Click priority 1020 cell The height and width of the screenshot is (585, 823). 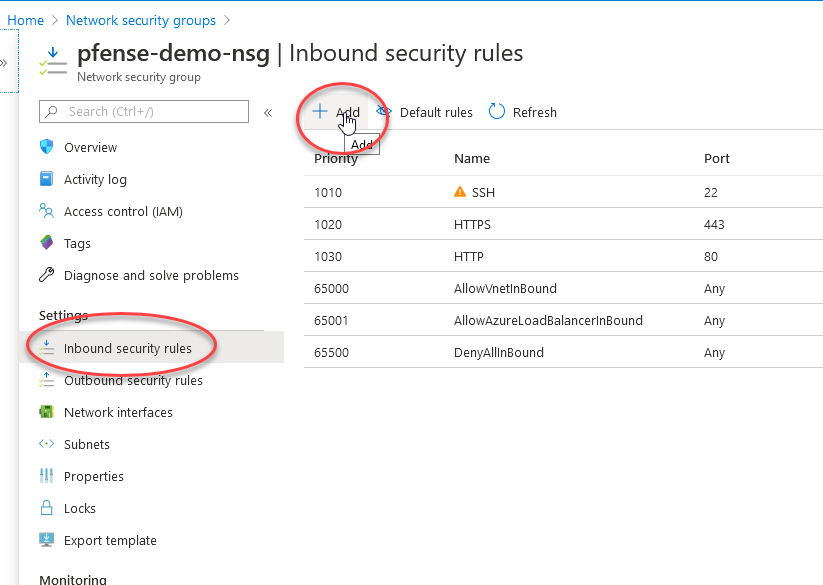[x=328, y=225]
